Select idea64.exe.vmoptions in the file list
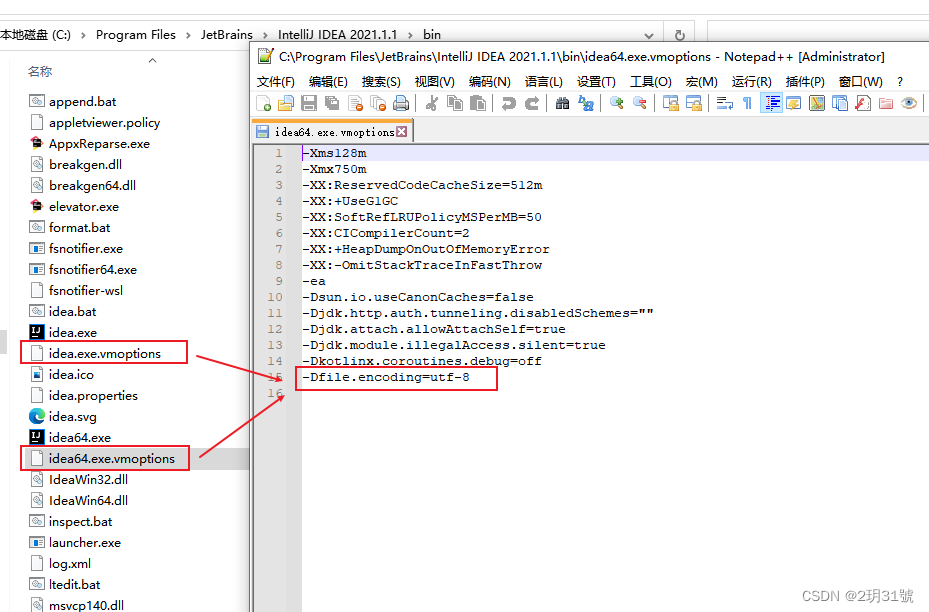Viewport: 929px width, 612px height. 111,459
